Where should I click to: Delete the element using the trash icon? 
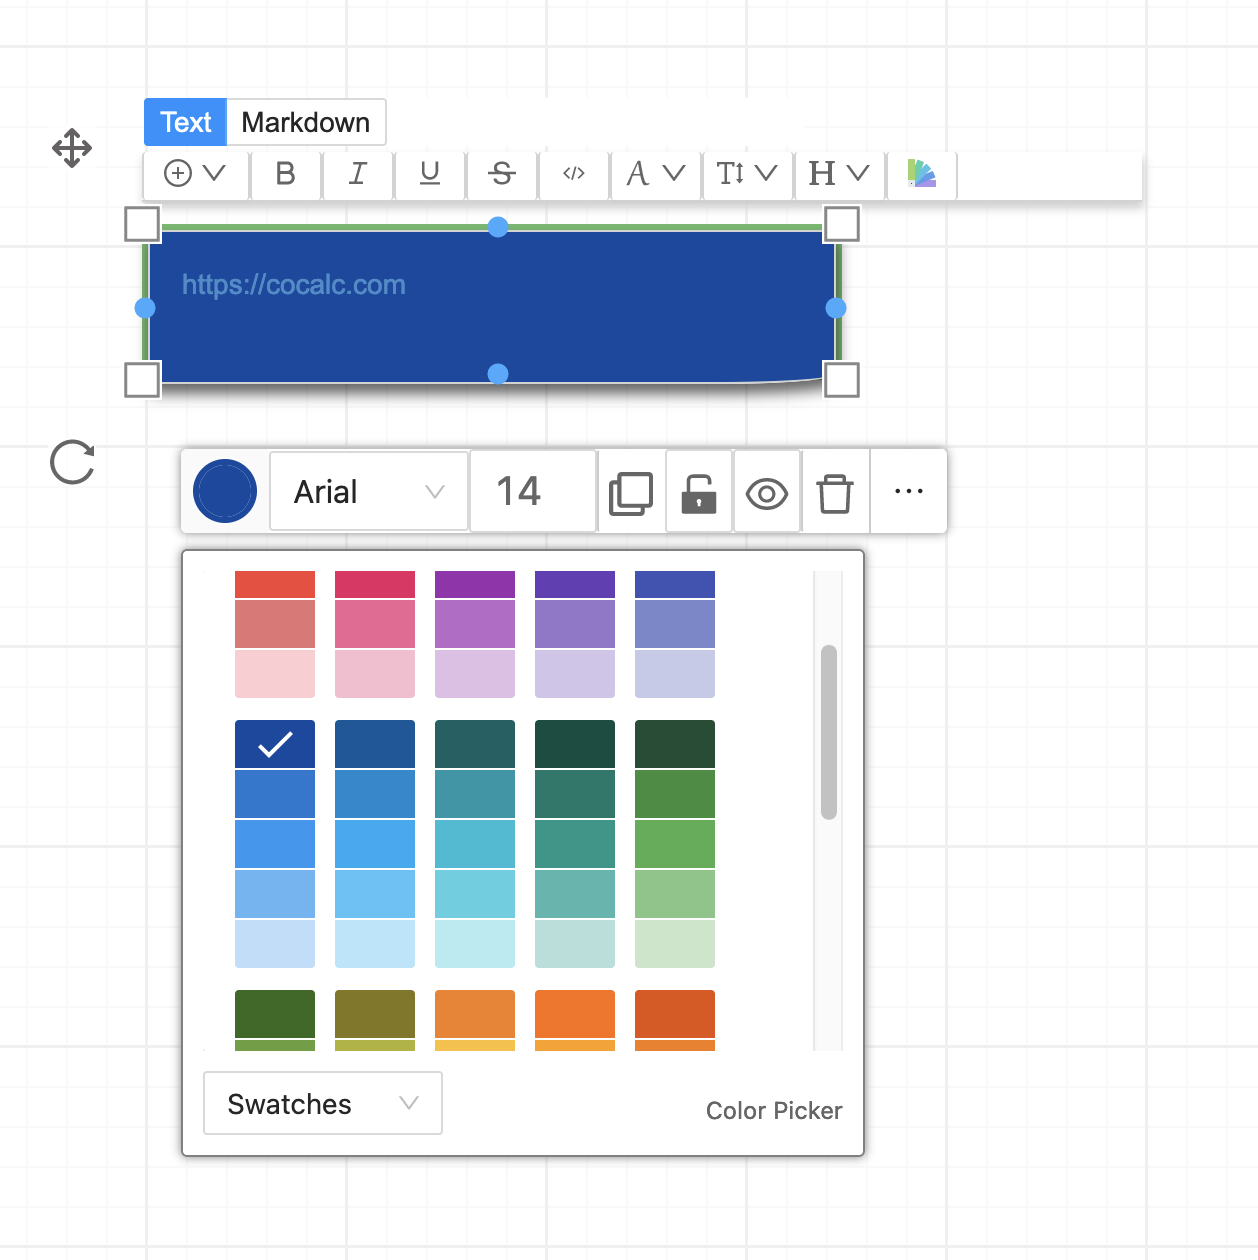[835, 491]
